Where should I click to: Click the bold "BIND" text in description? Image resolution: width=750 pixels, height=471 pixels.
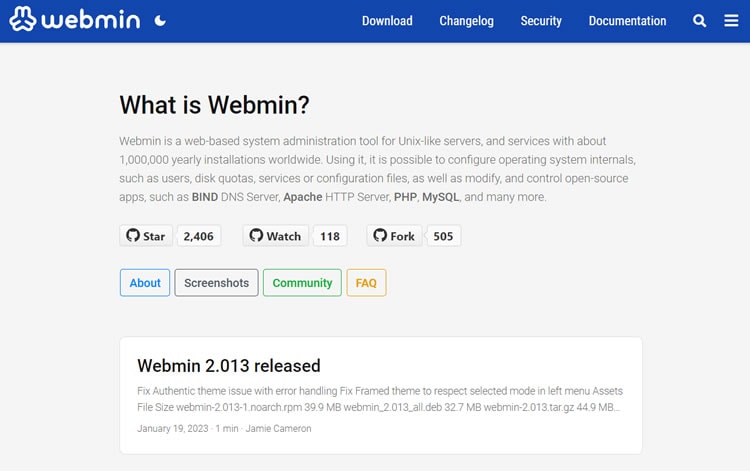[205, 197]
